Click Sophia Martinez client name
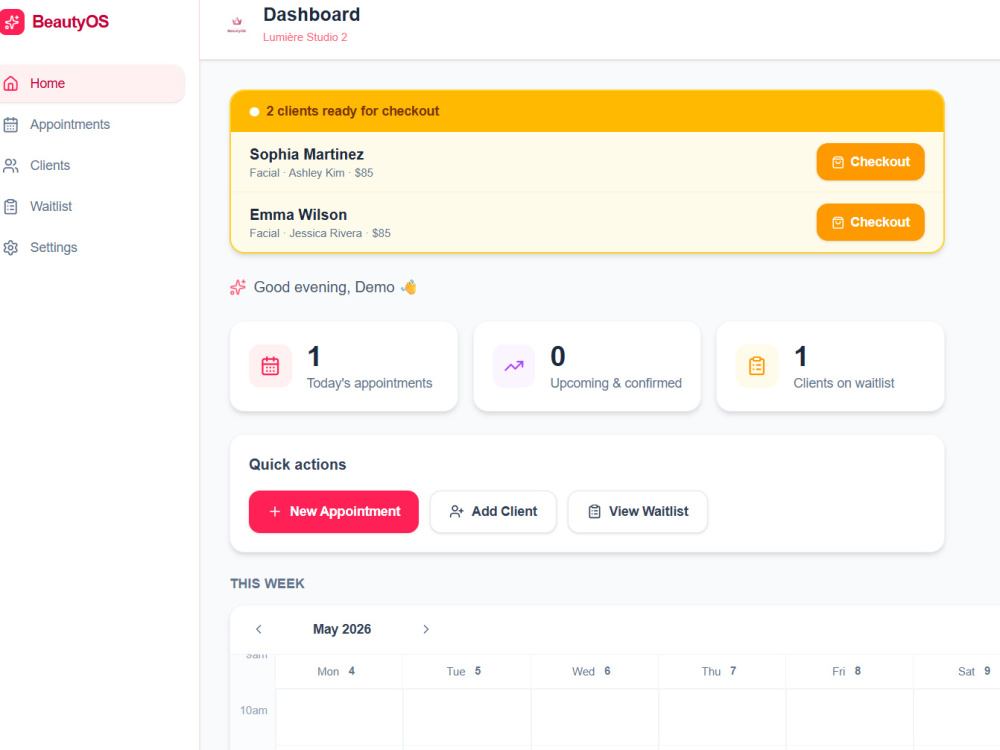Screen dimensions: 1000x750 [x=307, y=154]
